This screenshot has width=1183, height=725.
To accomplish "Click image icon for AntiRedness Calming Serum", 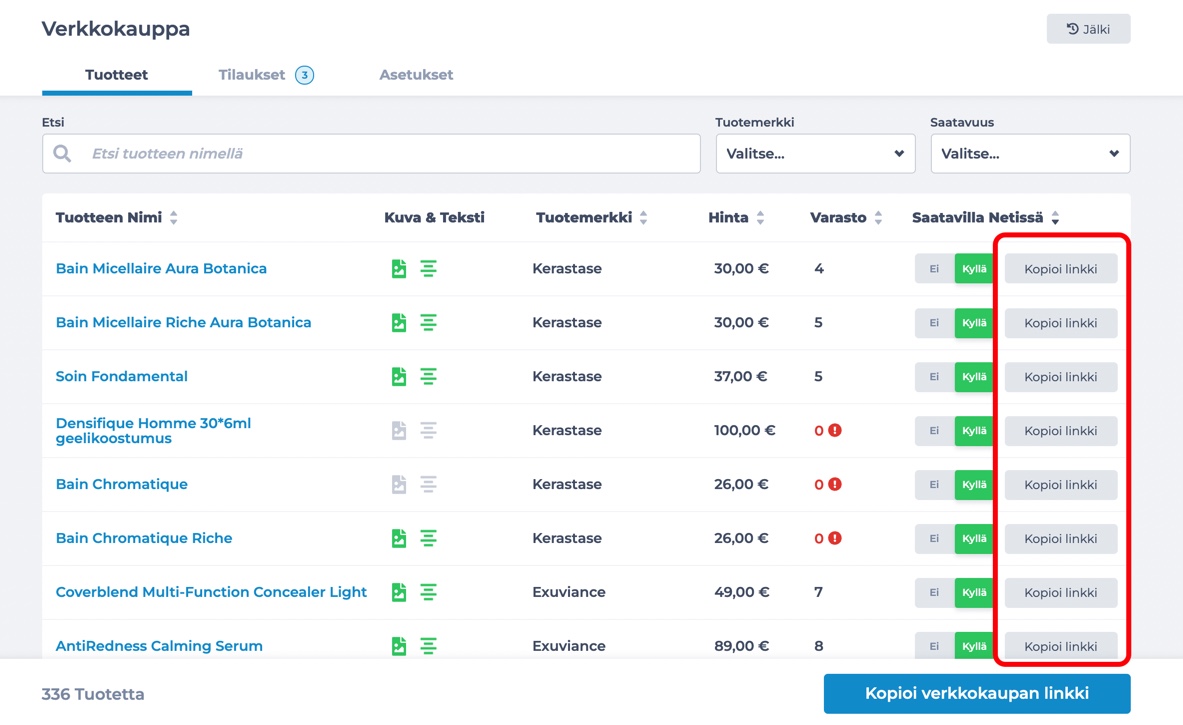I will pos(399,646).
